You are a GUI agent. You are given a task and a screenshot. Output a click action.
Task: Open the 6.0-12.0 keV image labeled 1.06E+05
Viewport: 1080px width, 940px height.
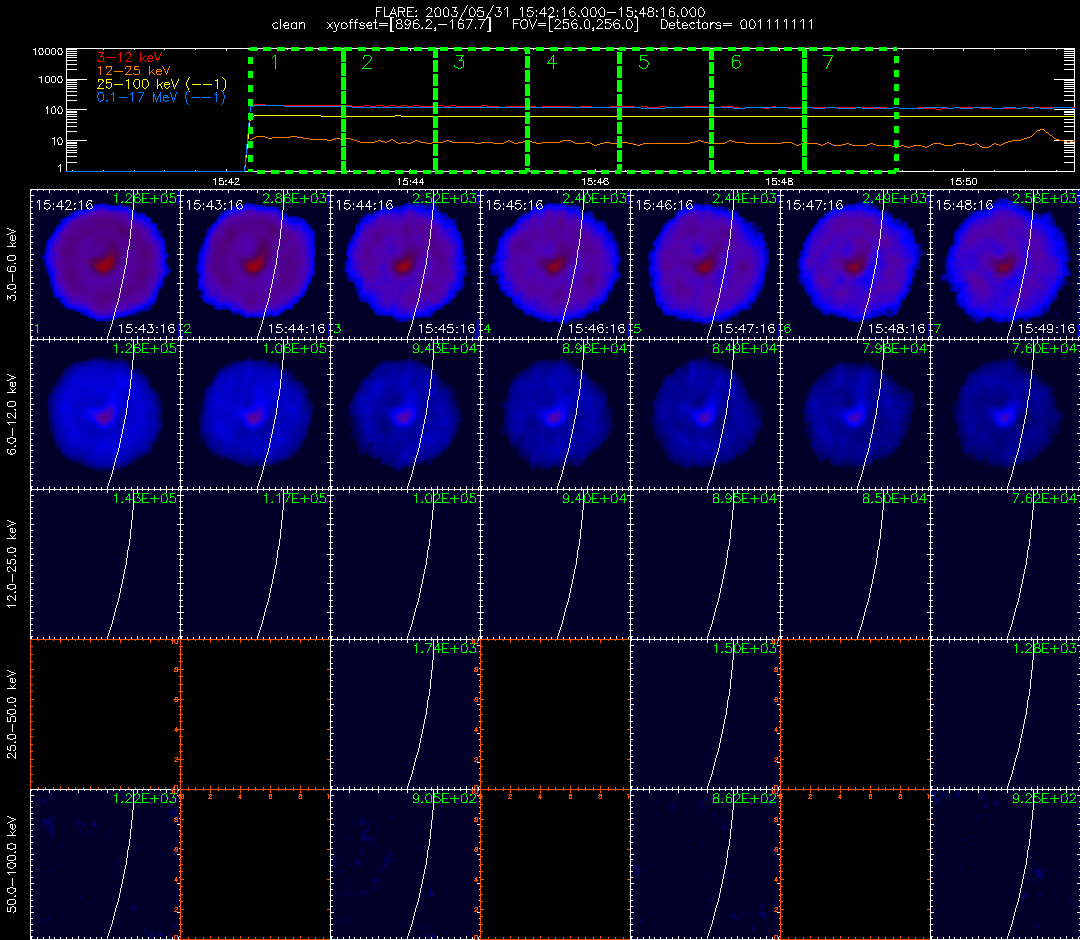click(256, 415)
